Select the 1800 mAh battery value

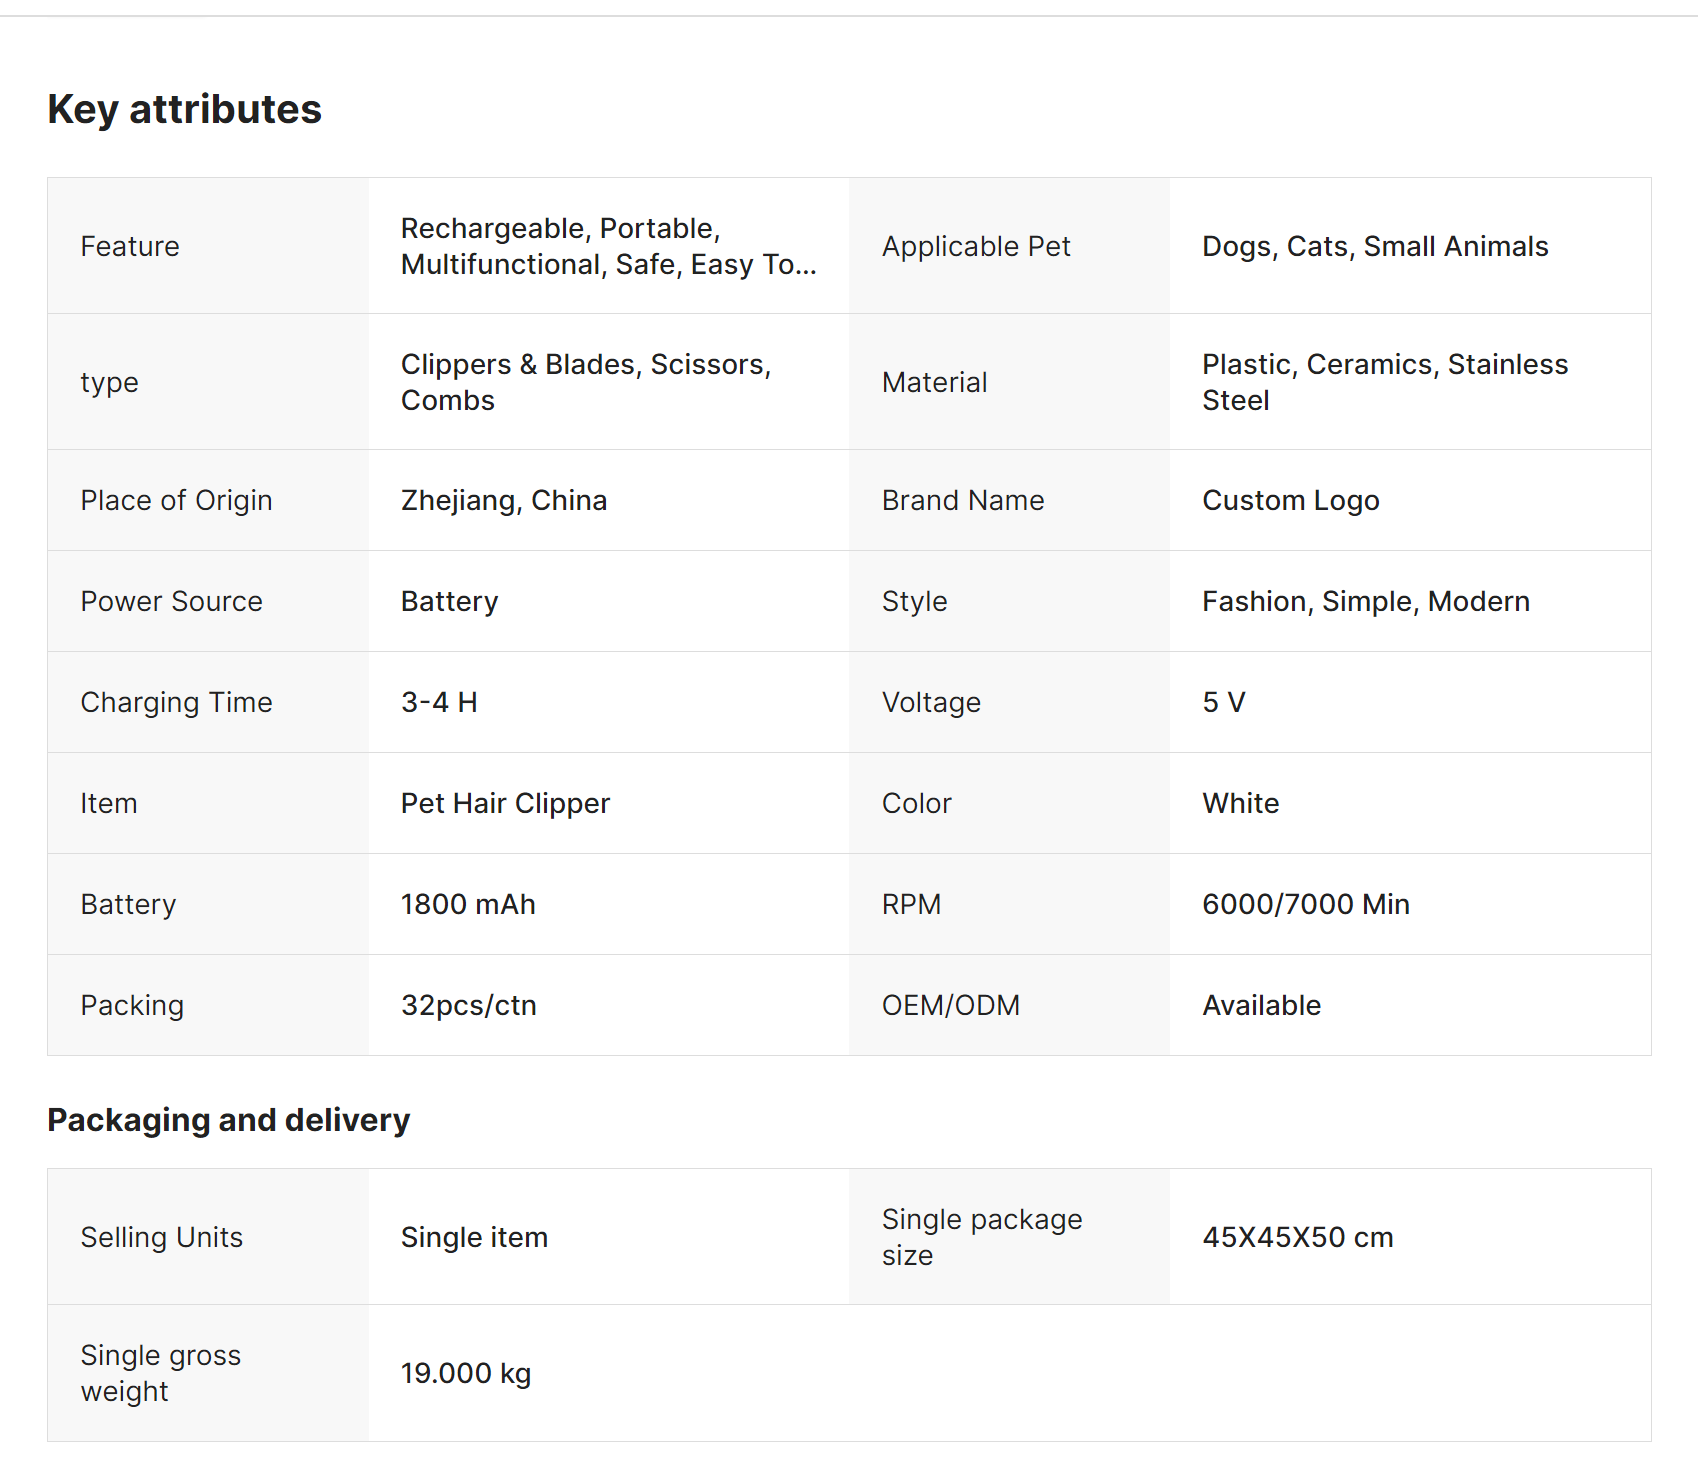pyautogui.click(x=468, y=904)
